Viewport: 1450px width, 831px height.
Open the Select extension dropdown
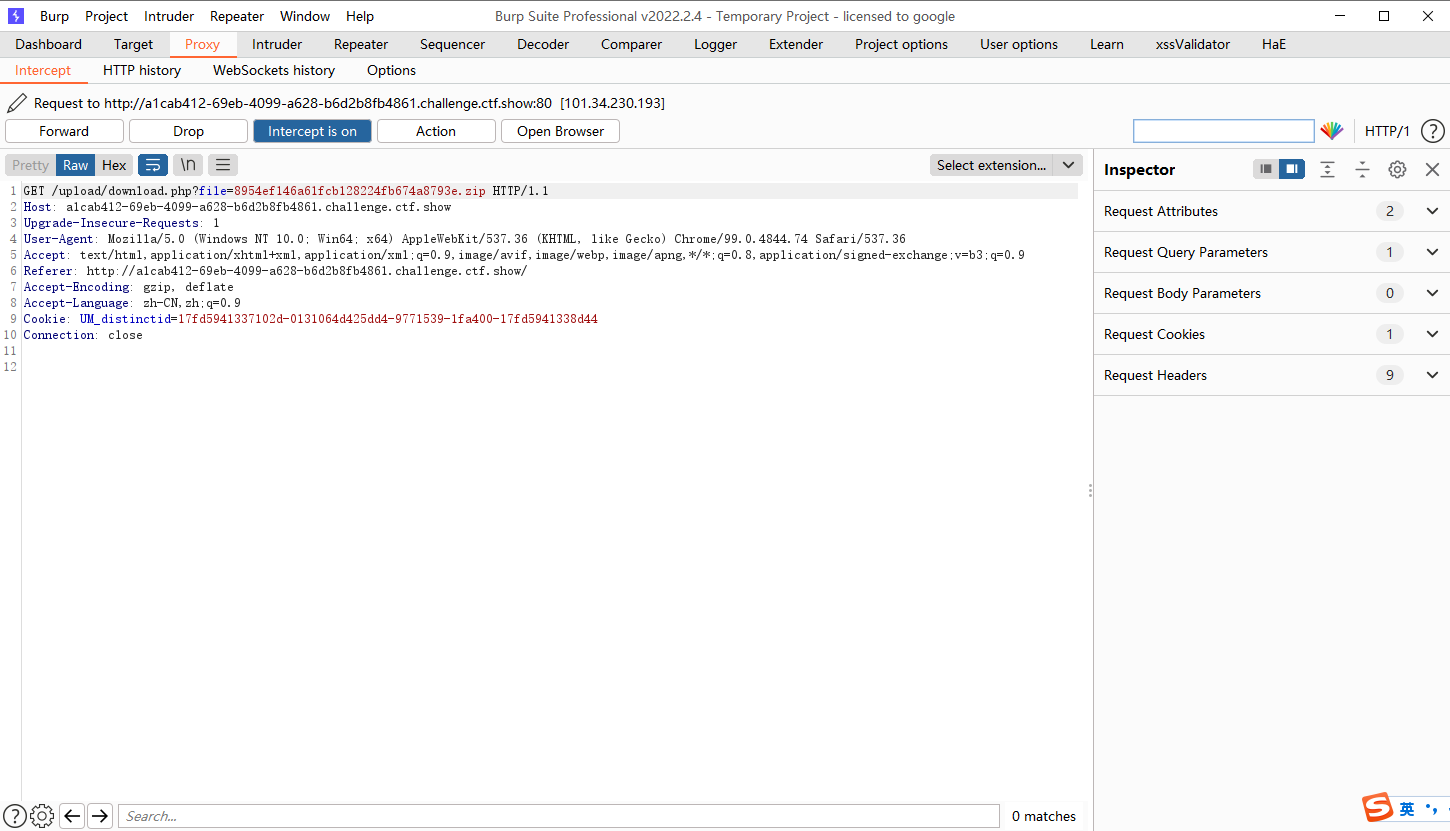pyautogui.click(x=1006, y=165)
